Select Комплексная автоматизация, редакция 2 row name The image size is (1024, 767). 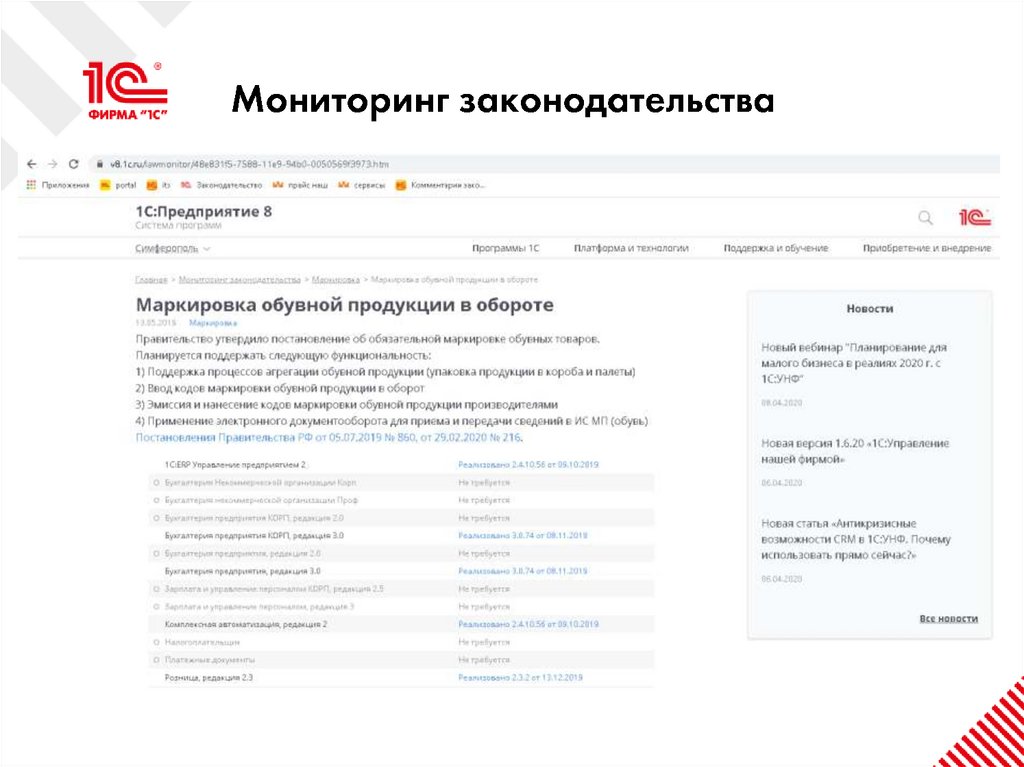coord(246,624)
